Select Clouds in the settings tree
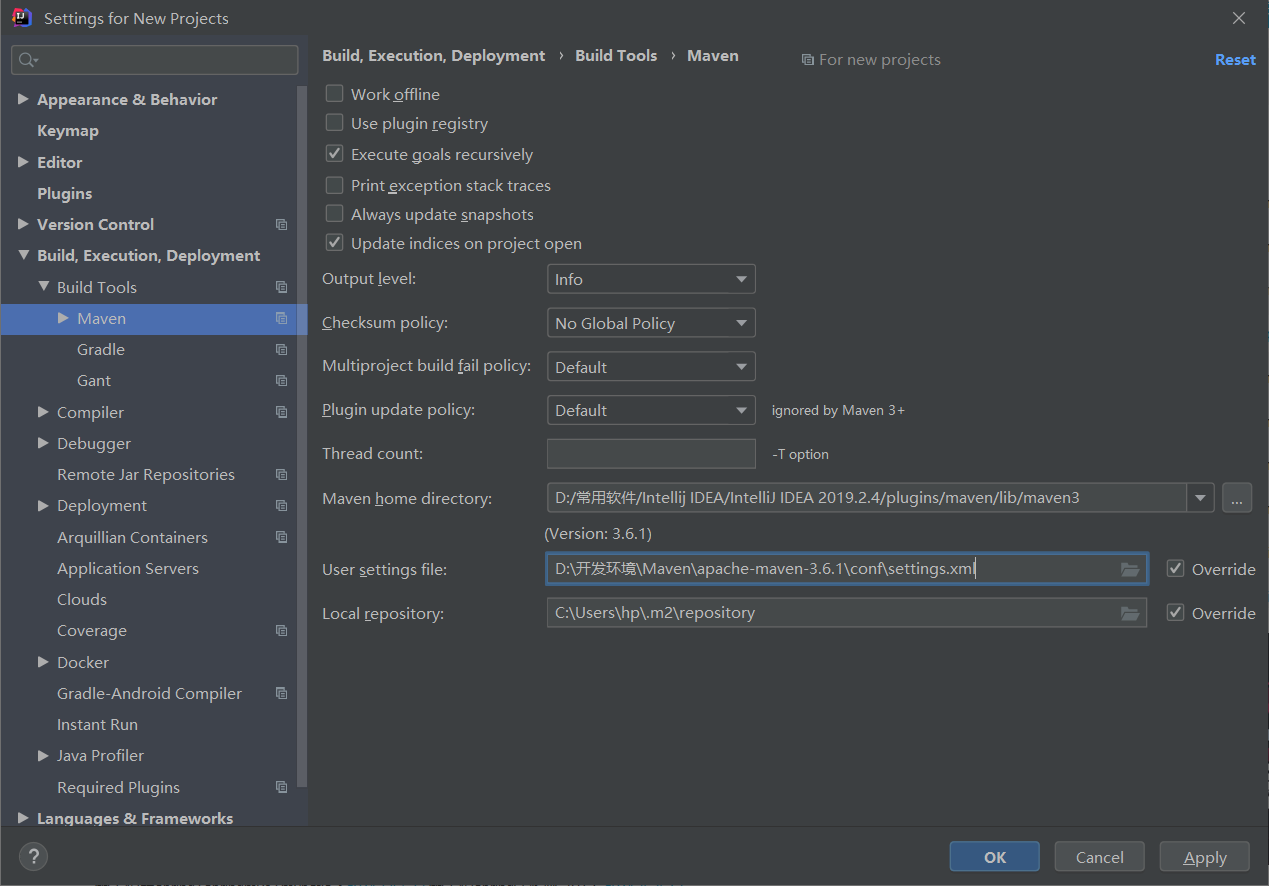The image size is (1269, 886). (x=82, y=599)
